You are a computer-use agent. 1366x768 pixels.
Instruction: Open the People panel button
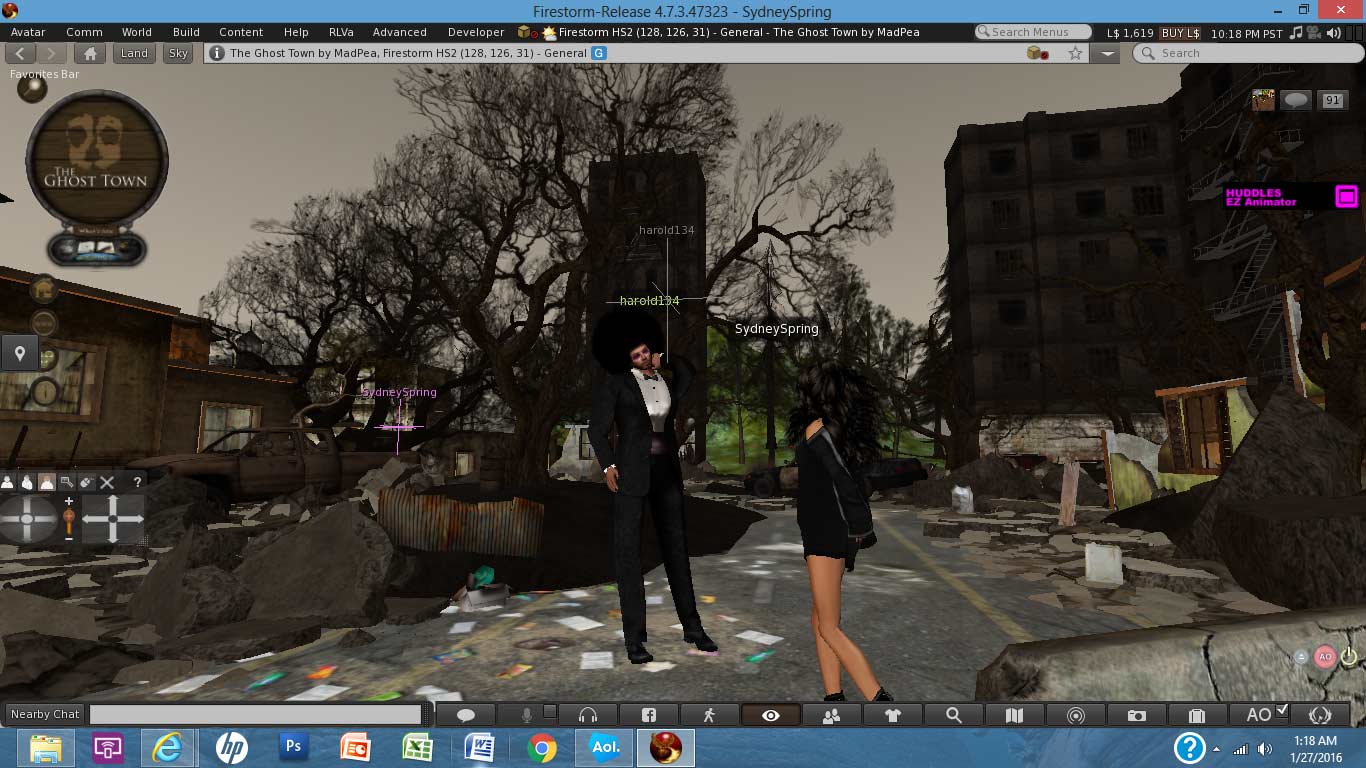(832, 715)
